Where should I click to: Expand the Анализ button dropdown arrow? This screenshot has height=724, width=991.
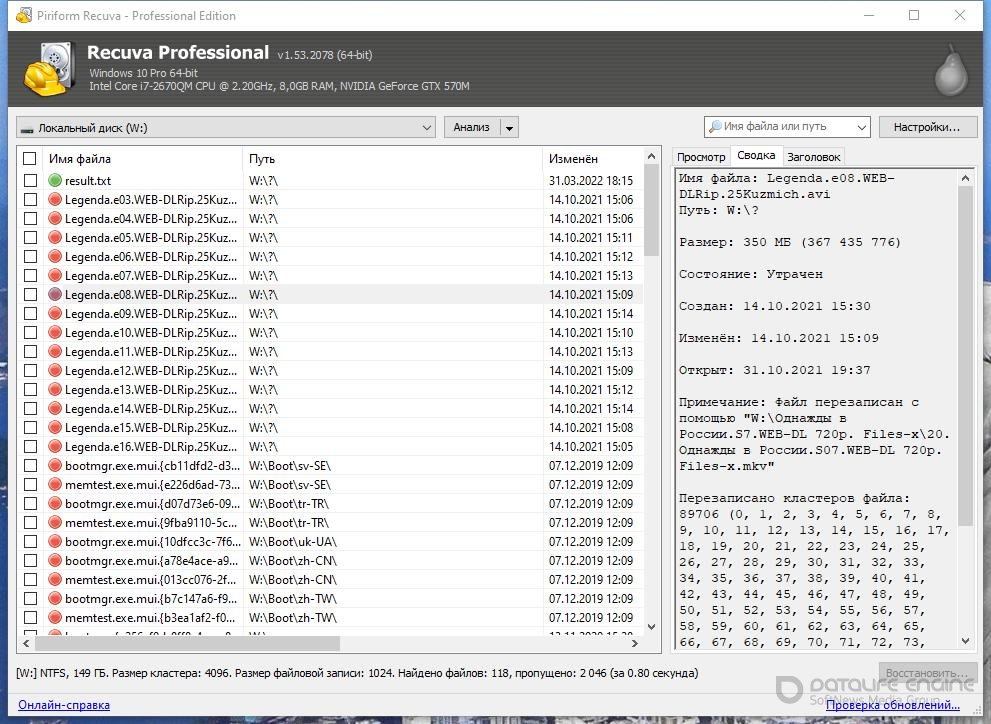click(509, 128)
